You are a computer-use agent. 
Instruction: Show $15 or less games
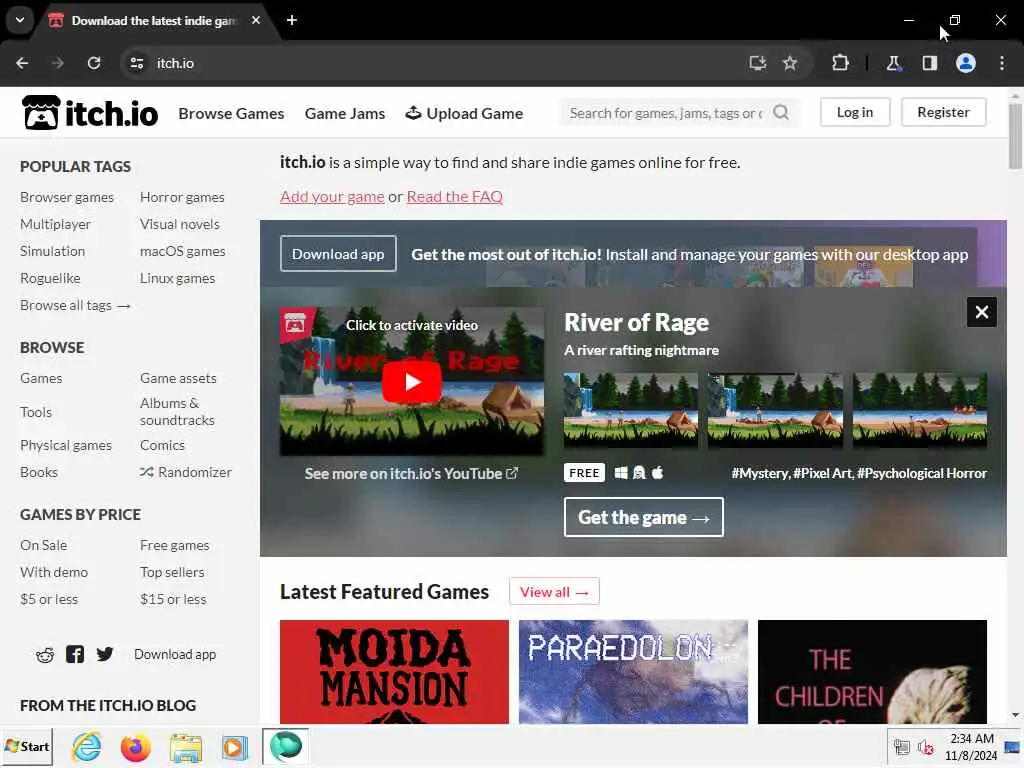coord(173,599)
